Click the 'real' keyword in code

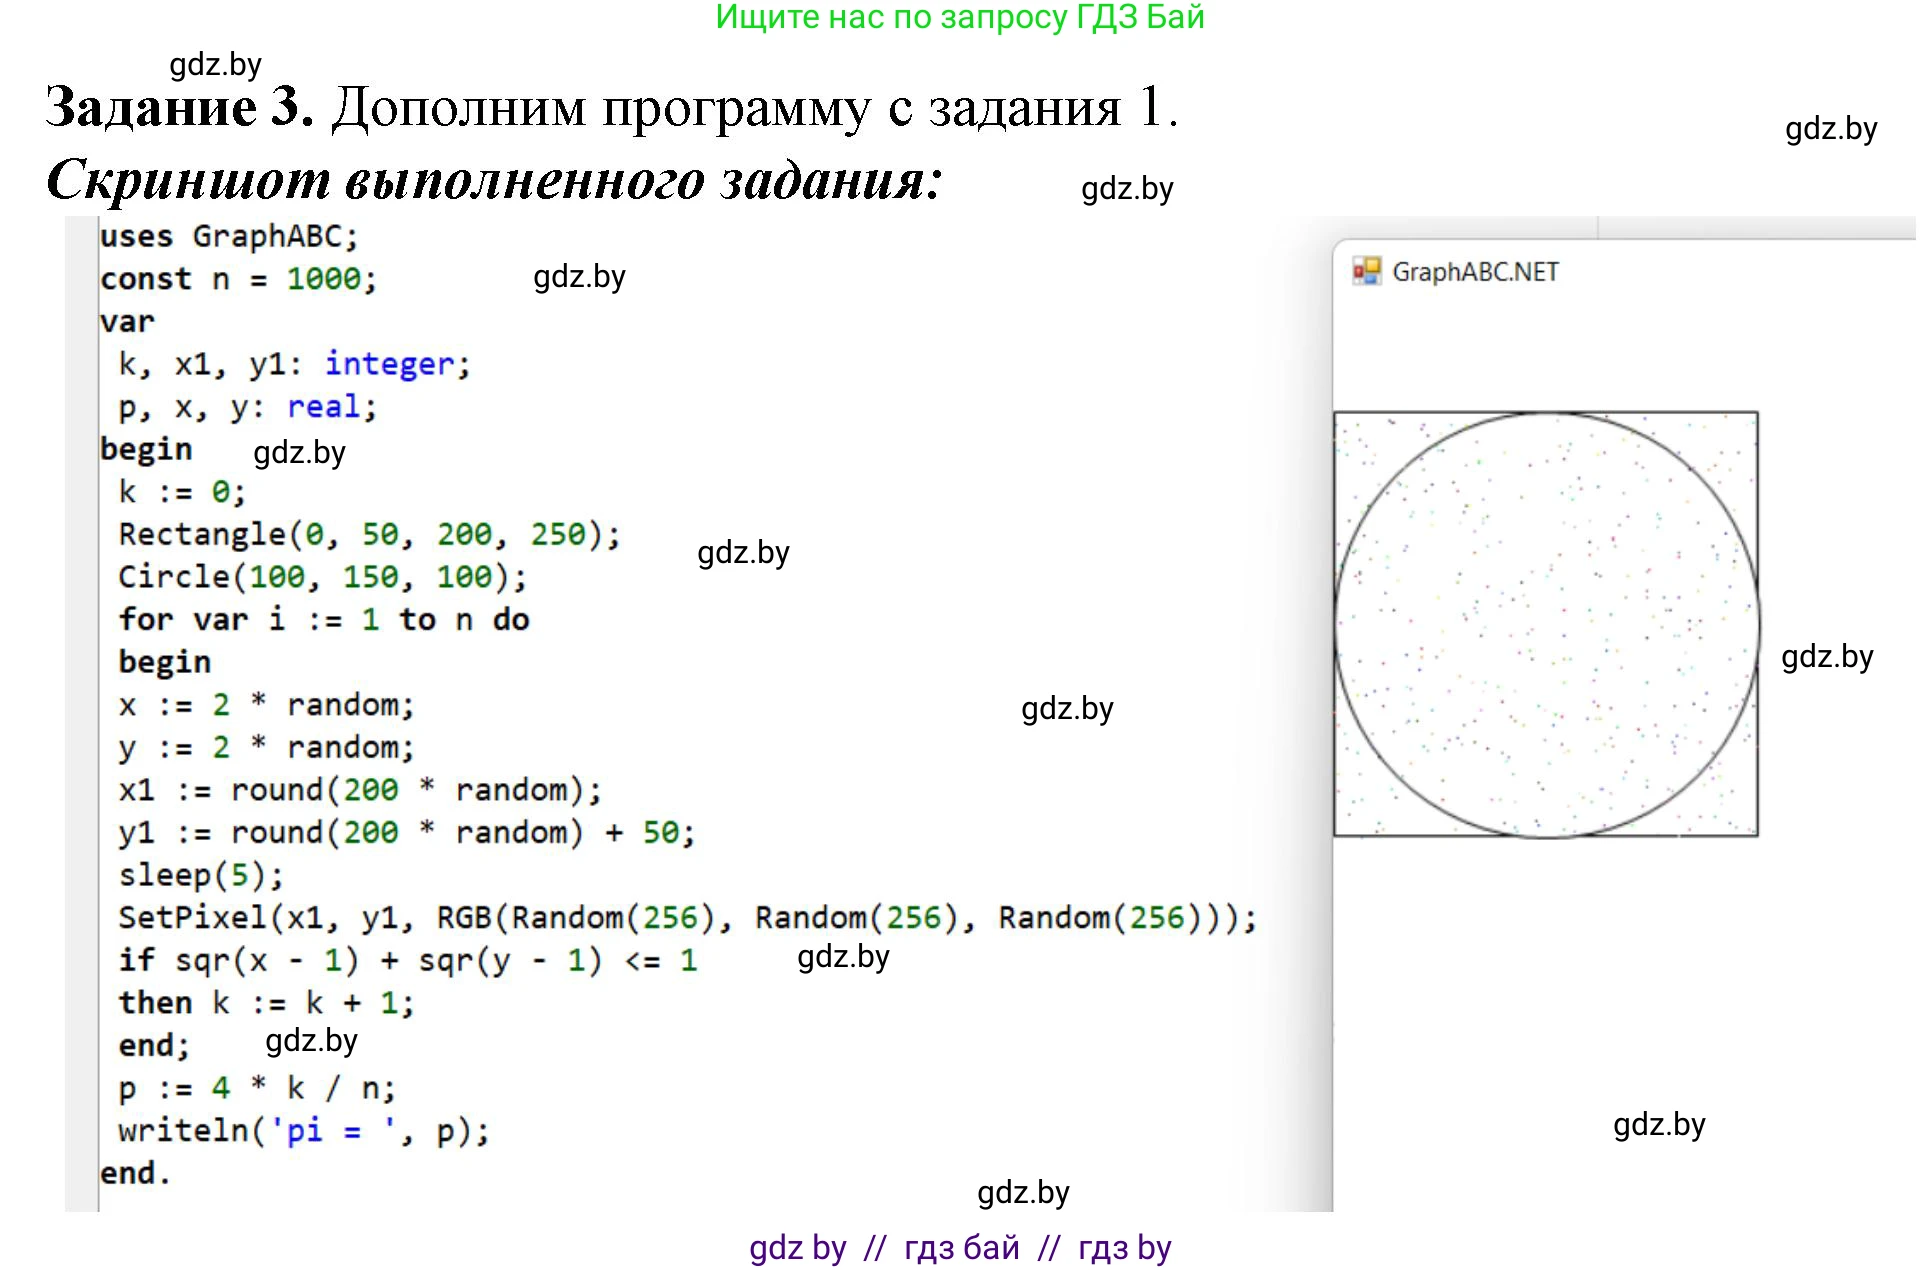point(323,407)
